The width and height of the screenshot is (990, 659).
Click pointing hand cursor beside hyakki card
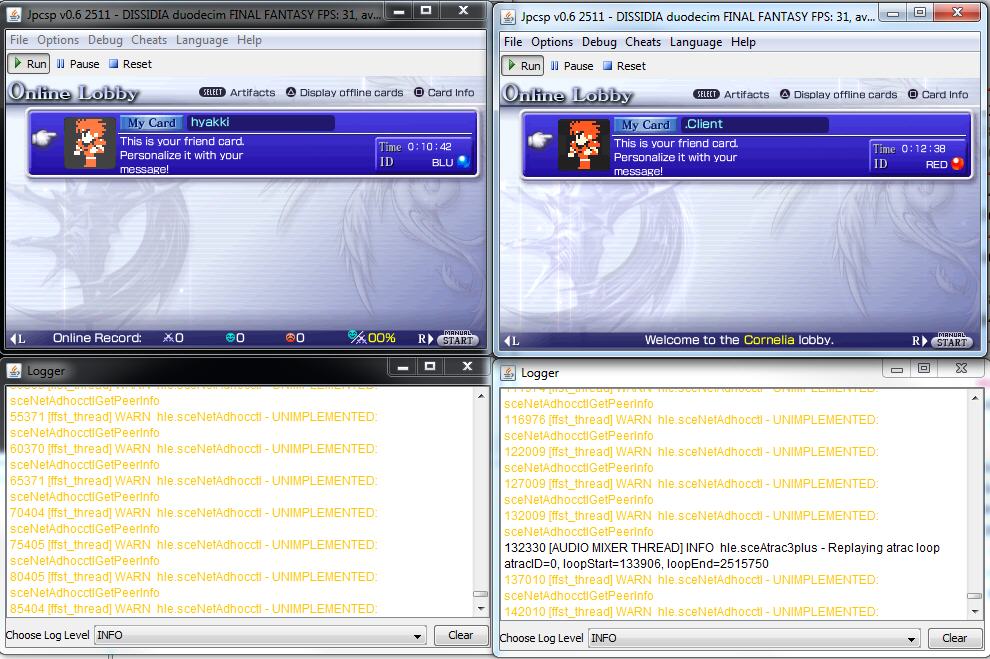click(44, 137)
